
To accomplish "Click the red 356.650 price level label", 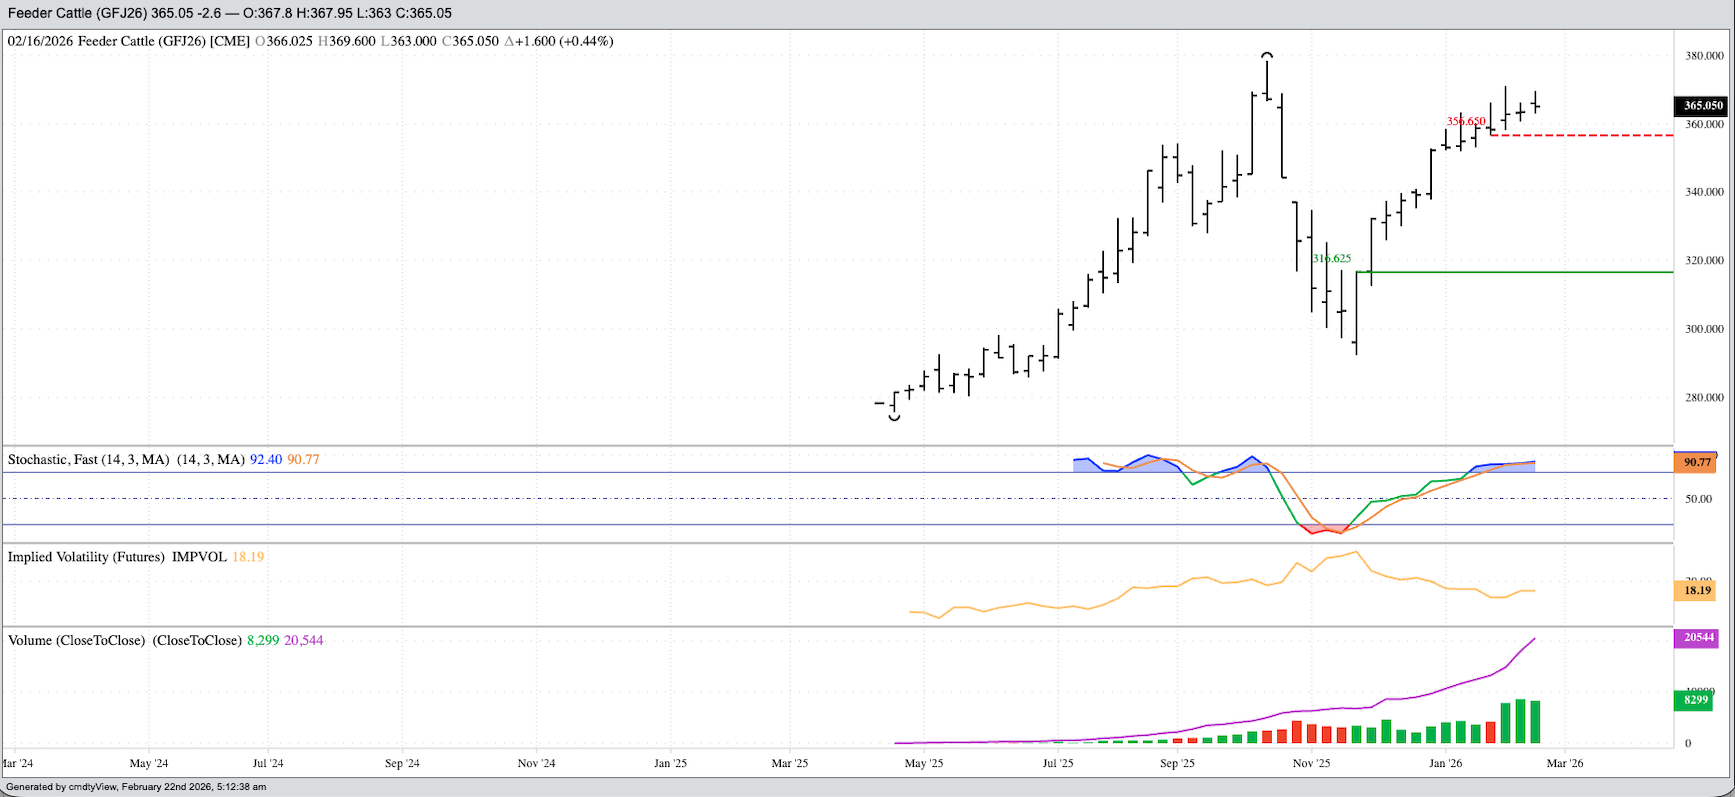I will (x=1465, y=121).
